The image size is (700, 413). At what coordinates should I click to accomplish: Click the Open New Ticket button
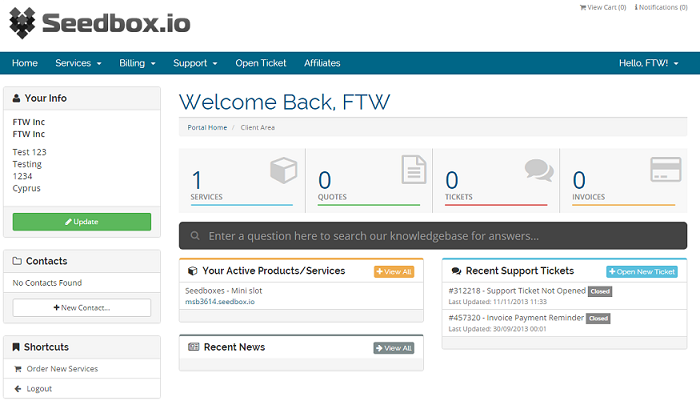click(642, 271)
